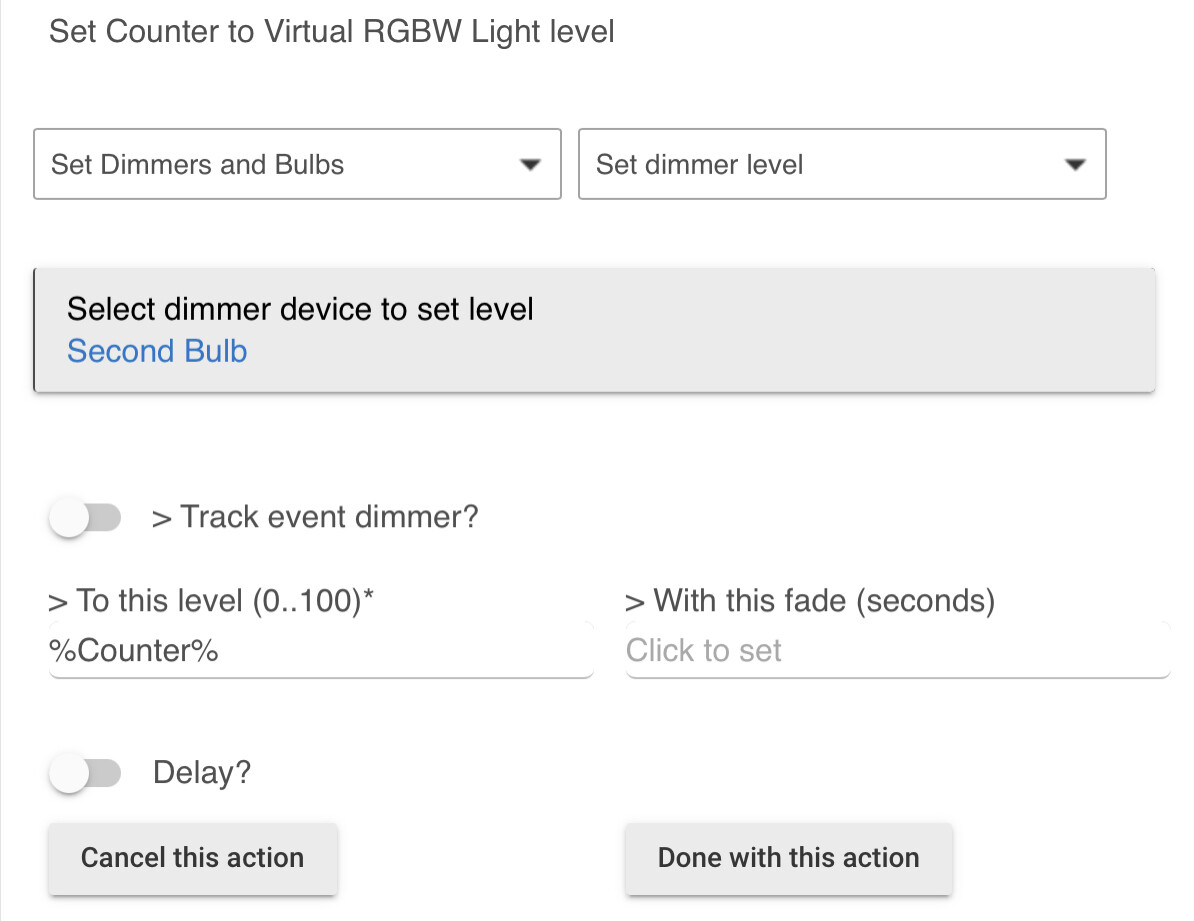
Task: Confirm with Done with this action
Action: point(788,858)
